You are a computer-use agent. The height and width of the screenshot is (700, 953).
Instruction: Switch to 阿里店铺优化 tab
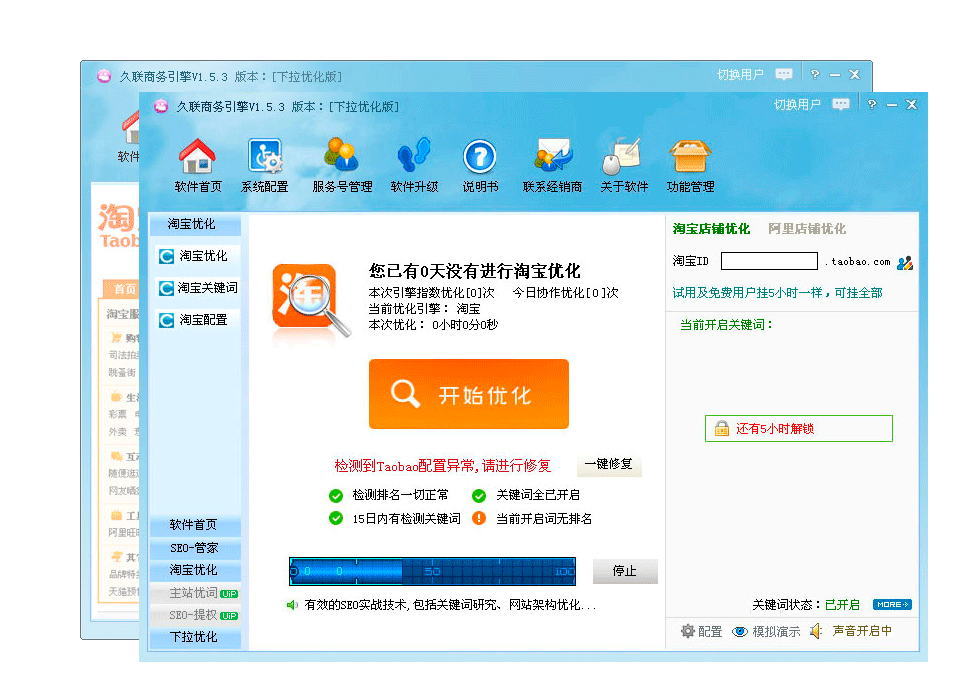tap(807, 229)
